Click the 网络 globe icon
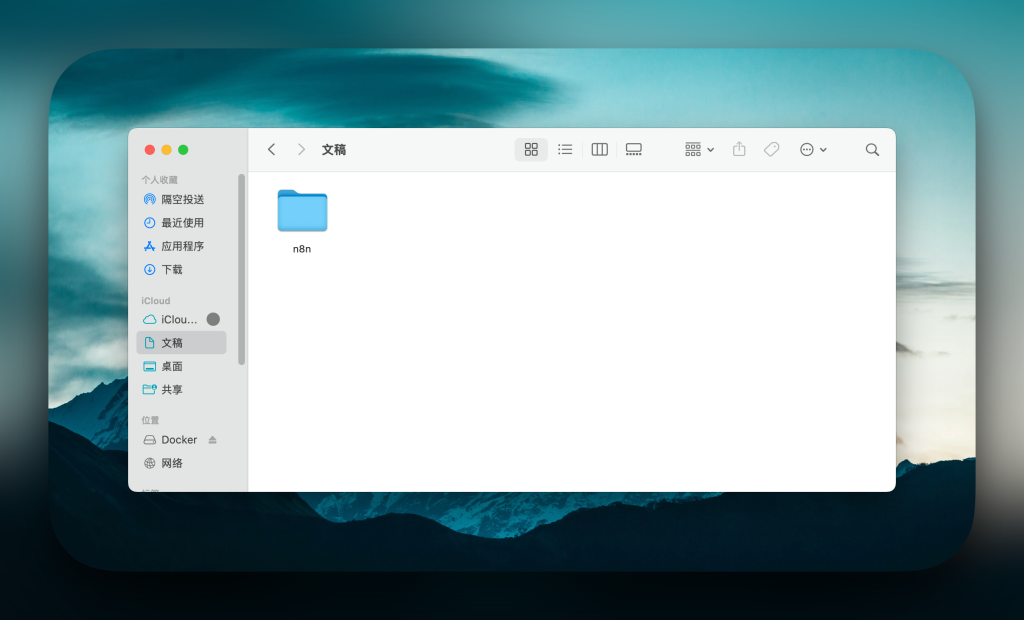Viewport: 1024px width, 620px height. click(x=150, y=463)
